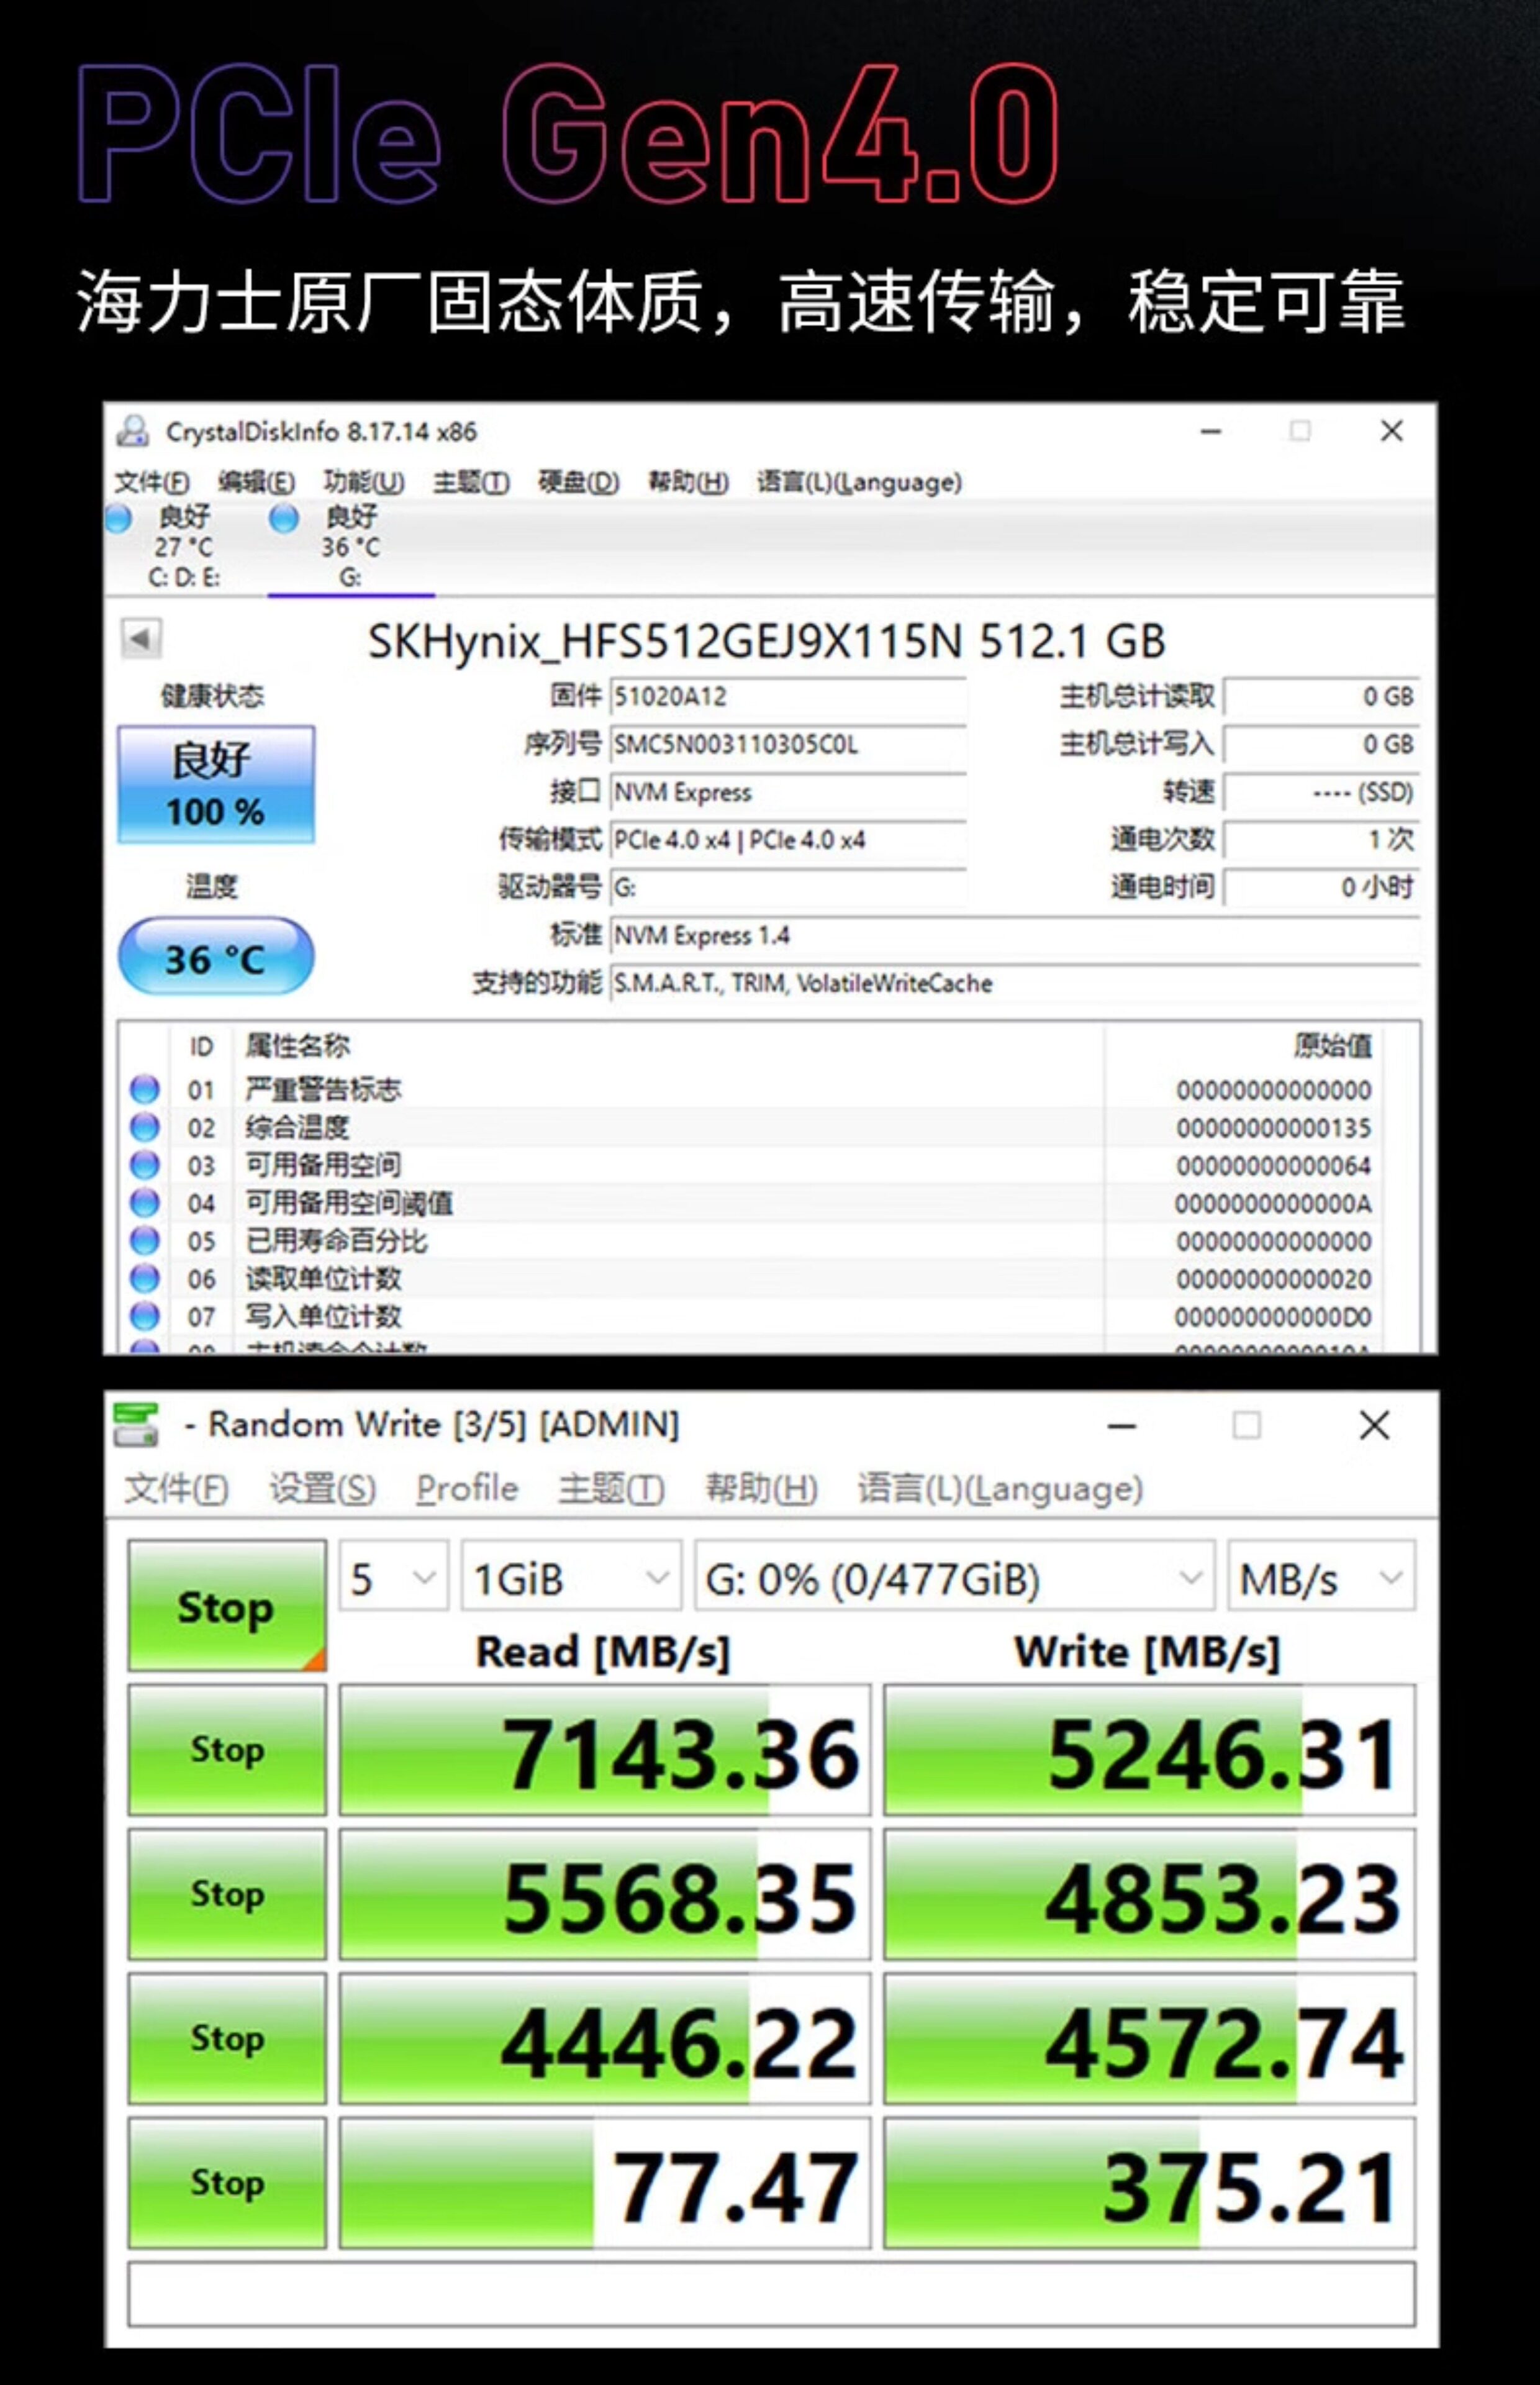Open the test count dropdown showing 5
Screen dimensions: 1540x2385
pyautogui.click(x=394, y=1579)
